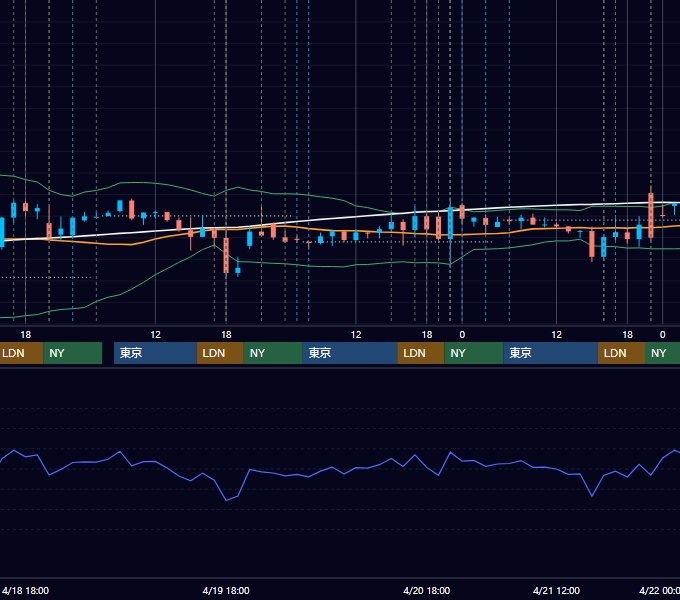This screenshot has width=680, height=600.
Task: Click the tall red candle just before 4/22 0:00
Action: 651,215
